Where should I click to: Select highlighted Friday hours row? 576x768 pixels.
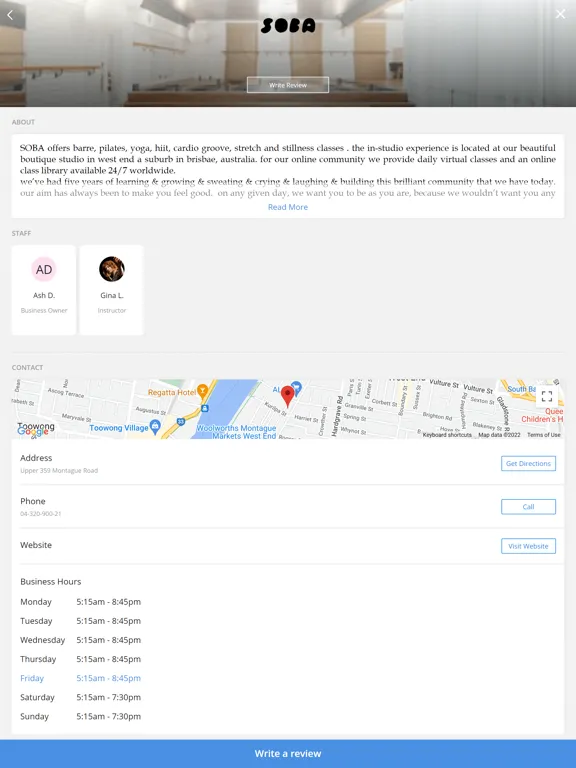80,678
